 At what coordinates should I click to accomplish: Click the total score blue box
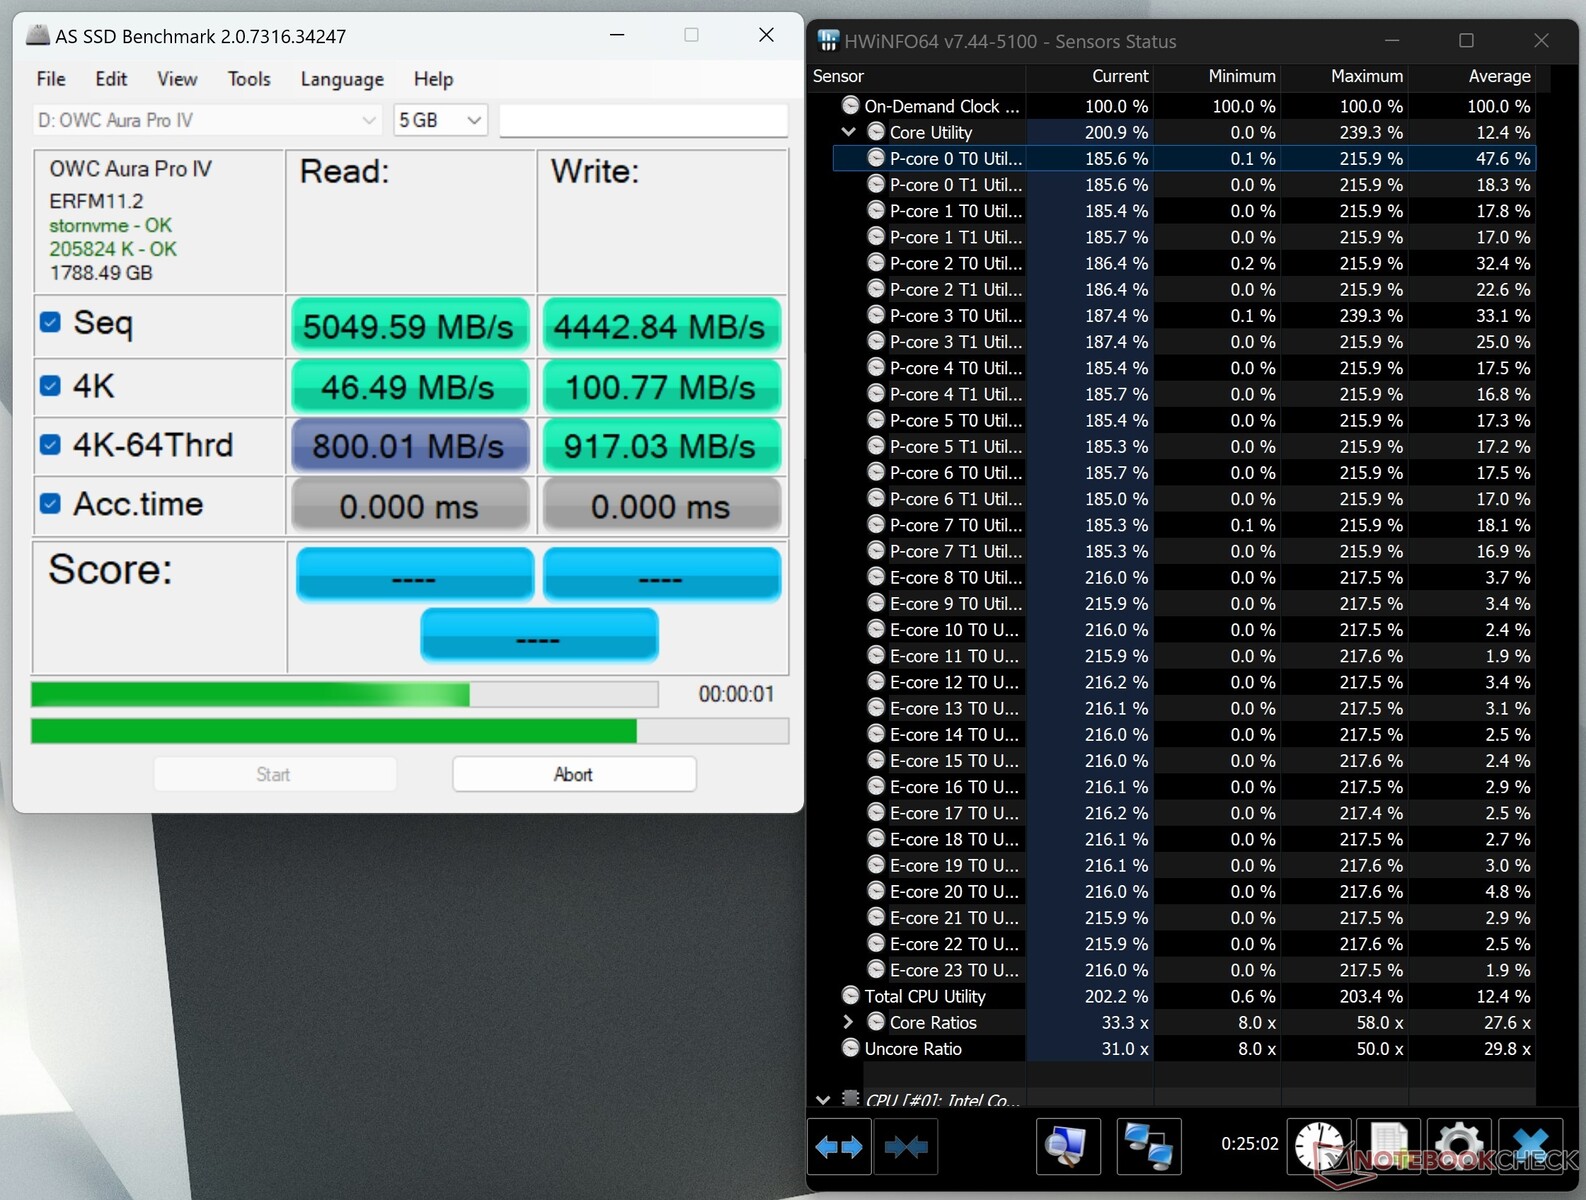(x=539, y=635)
